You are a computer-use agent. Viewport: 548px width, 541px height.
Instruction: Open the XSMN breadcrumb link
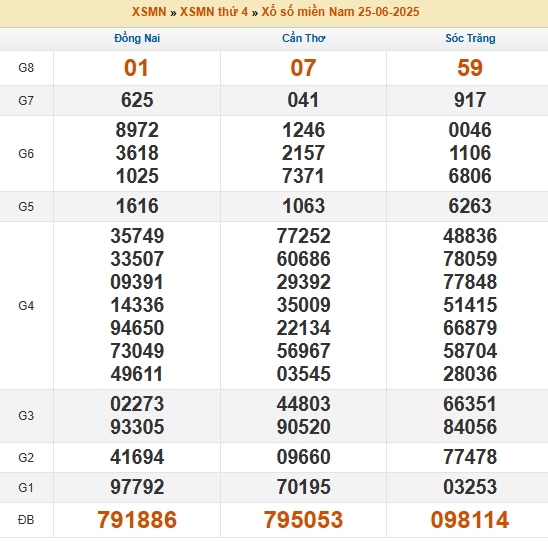(x=149, y=12)
